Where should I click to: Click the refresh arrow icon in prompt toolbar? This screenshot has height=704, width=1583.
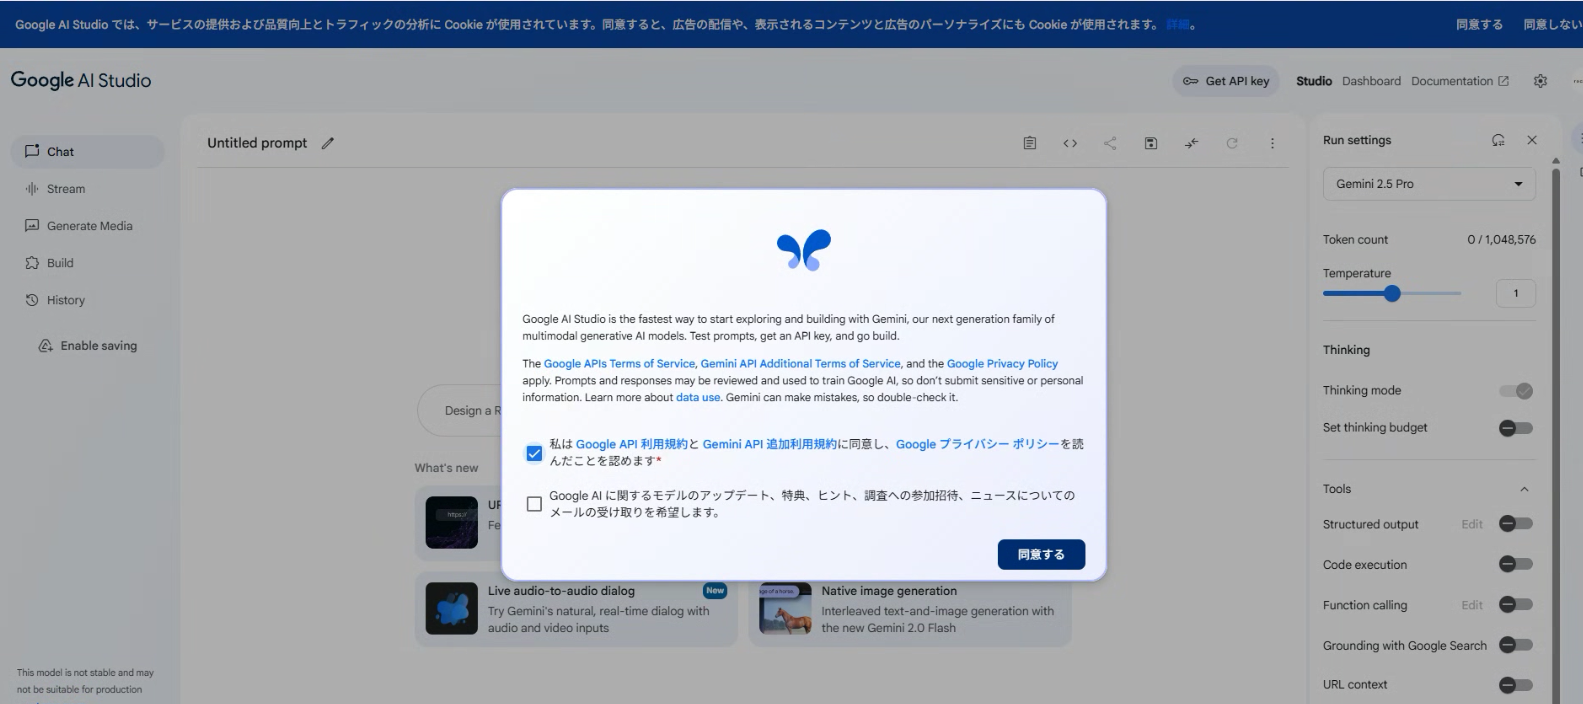point(1232,143)
